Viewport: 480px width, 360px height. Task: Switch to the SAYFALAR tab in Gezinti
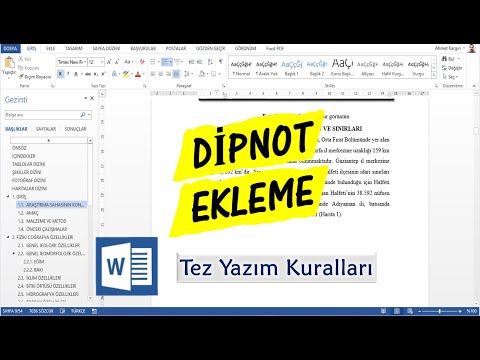pos(46,129)
